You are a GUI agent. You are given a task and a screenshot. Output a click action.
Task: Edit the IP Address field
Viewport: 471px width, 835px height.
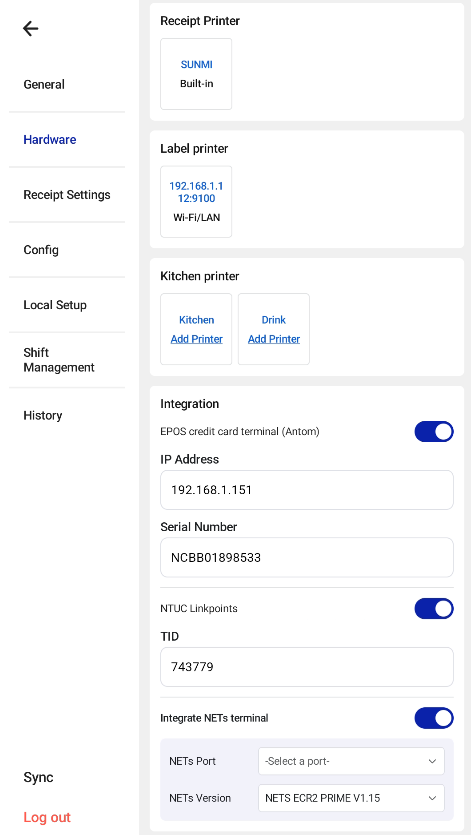coord(307,490)
